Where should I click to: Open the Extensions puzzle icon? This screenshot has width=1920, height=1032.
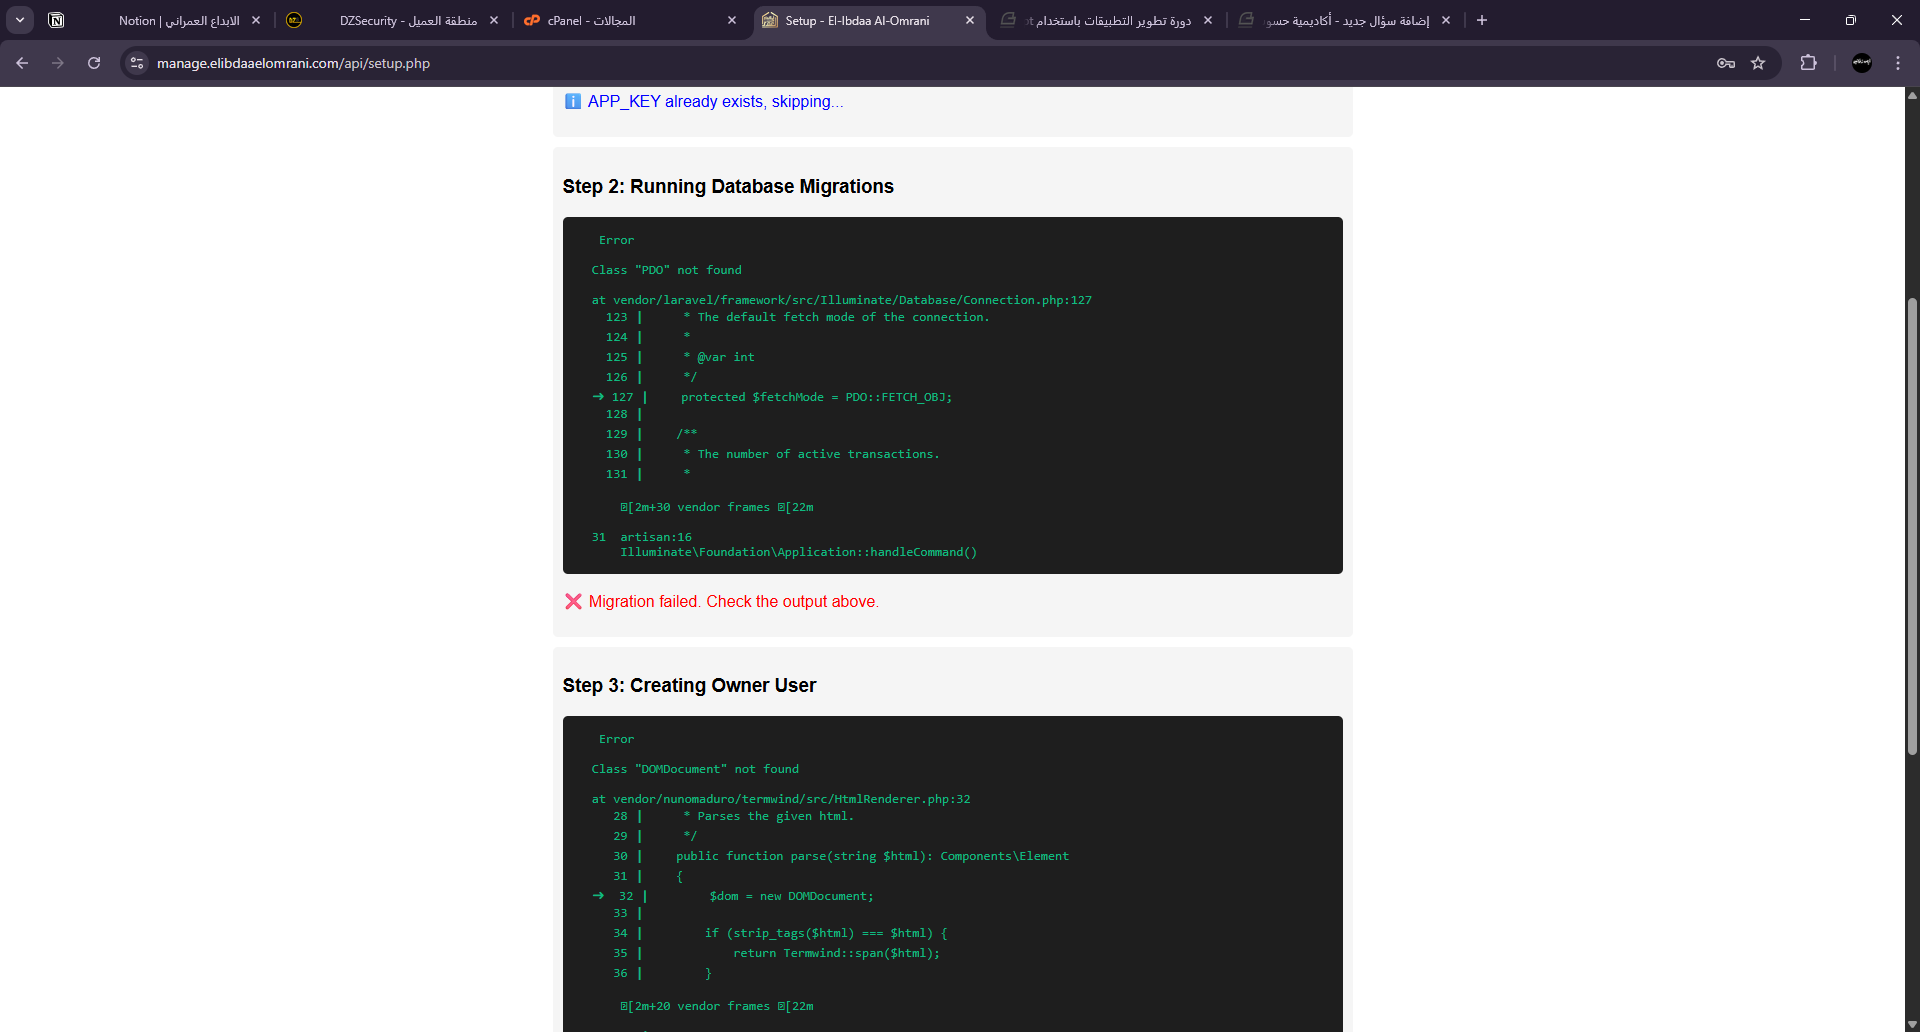coord(1808,63)
